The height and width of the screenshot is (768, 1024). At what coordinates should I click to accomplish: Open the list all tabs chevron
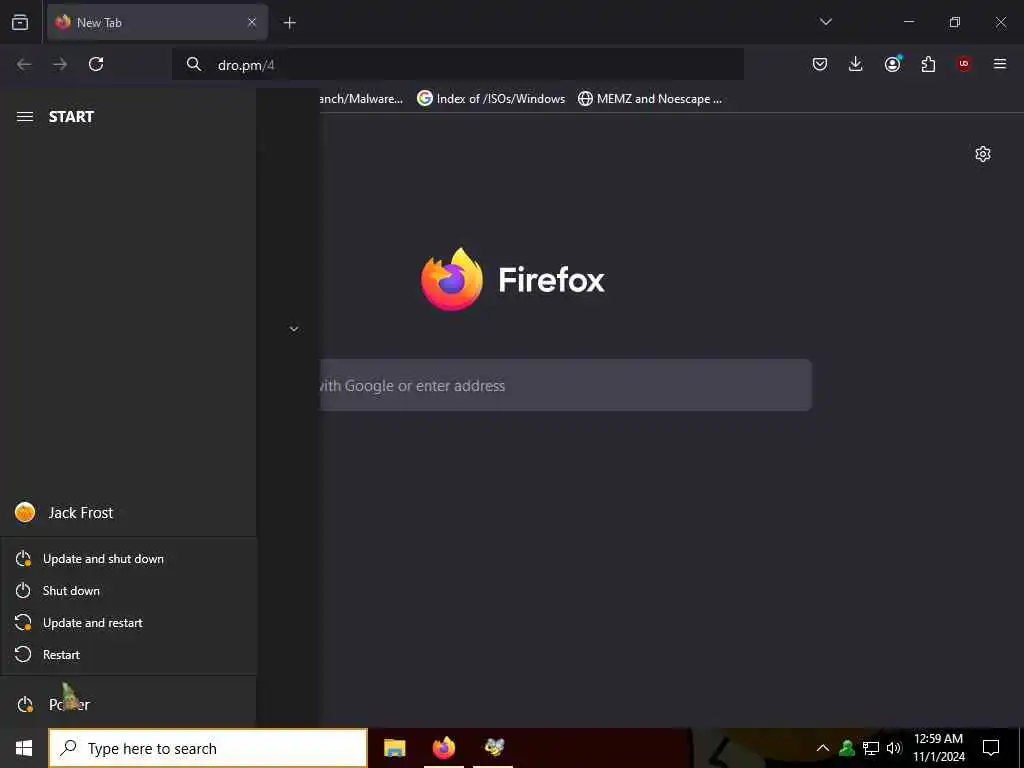[825, 22]
